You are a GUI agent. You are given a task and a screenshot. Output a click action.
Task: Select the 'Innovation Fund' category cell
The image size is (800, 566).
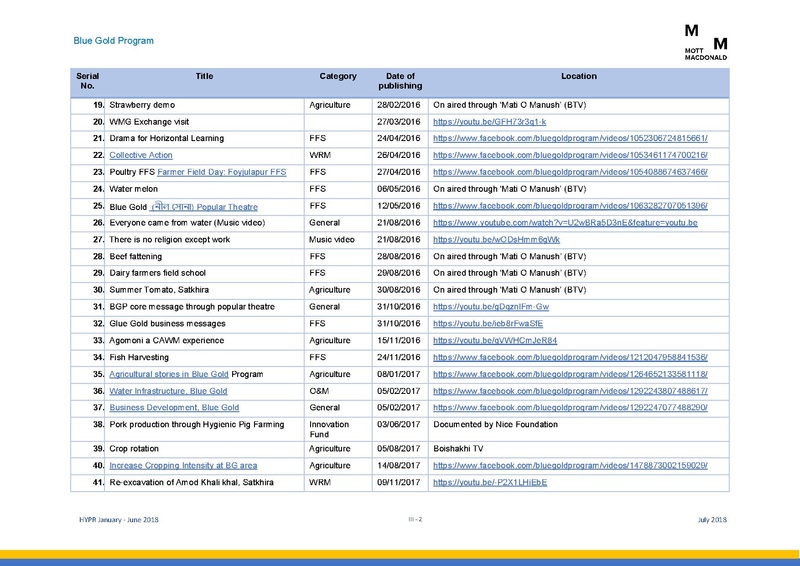329,429
